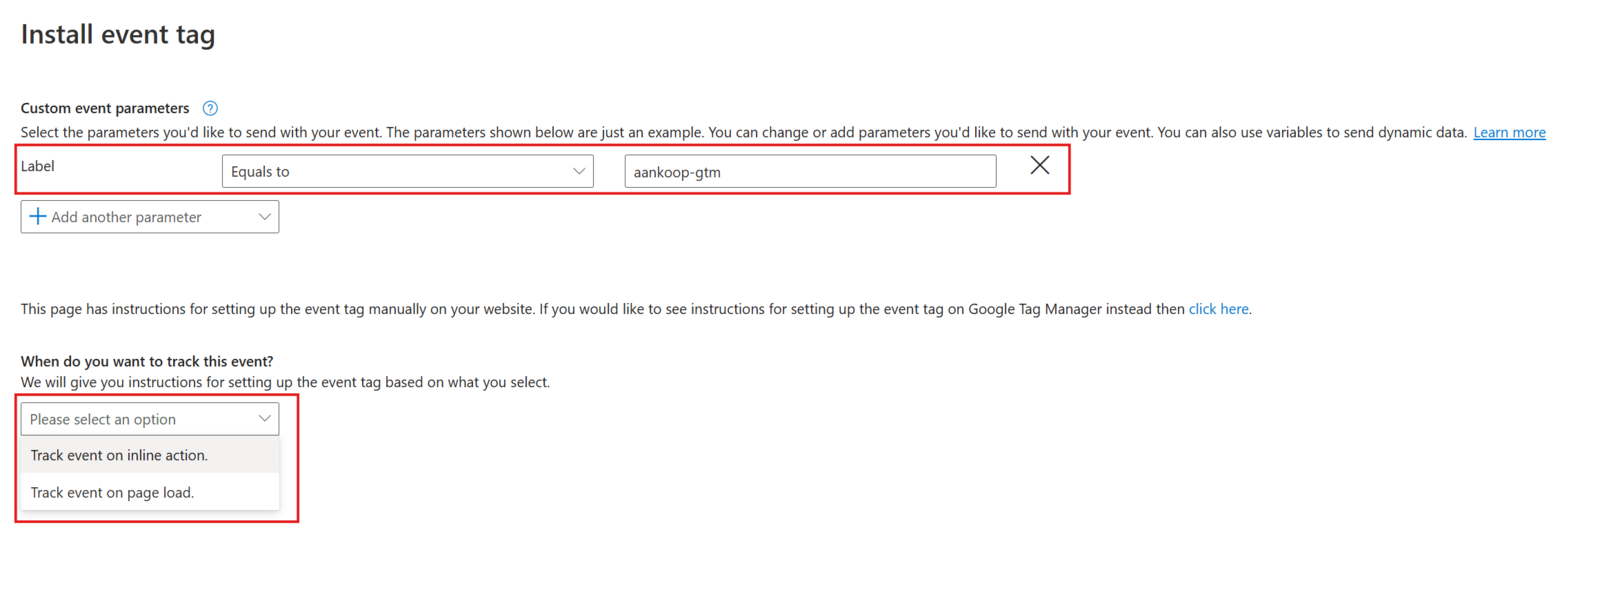Click the Label parameter name

point(38,166)
